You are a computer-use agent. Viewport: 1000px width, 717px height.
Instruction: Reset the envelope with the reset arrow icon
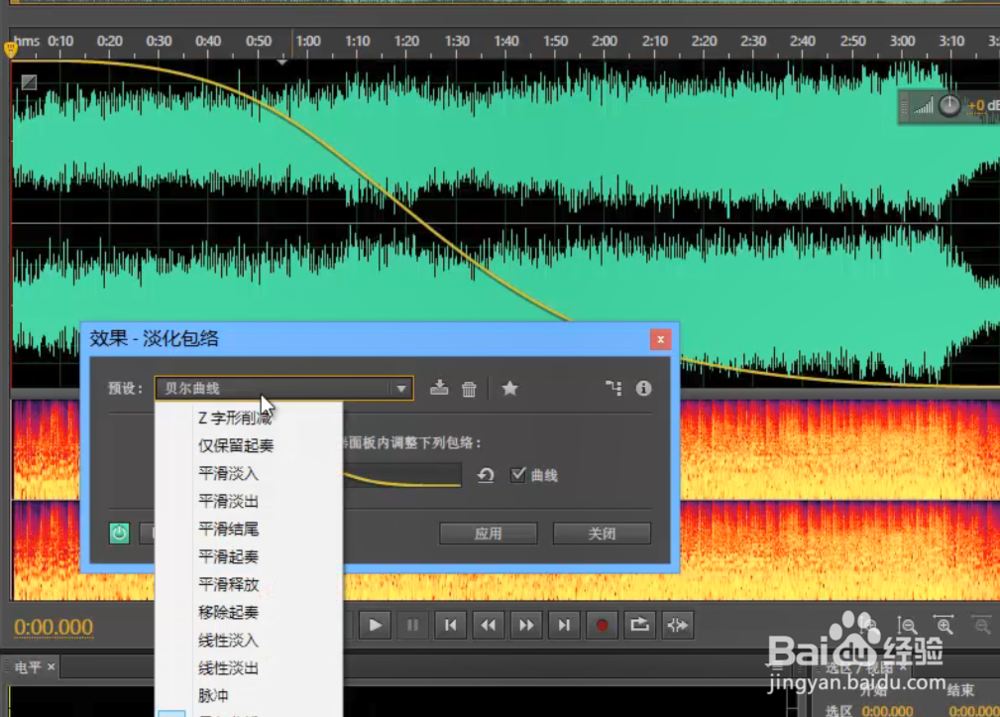[486, 475]
